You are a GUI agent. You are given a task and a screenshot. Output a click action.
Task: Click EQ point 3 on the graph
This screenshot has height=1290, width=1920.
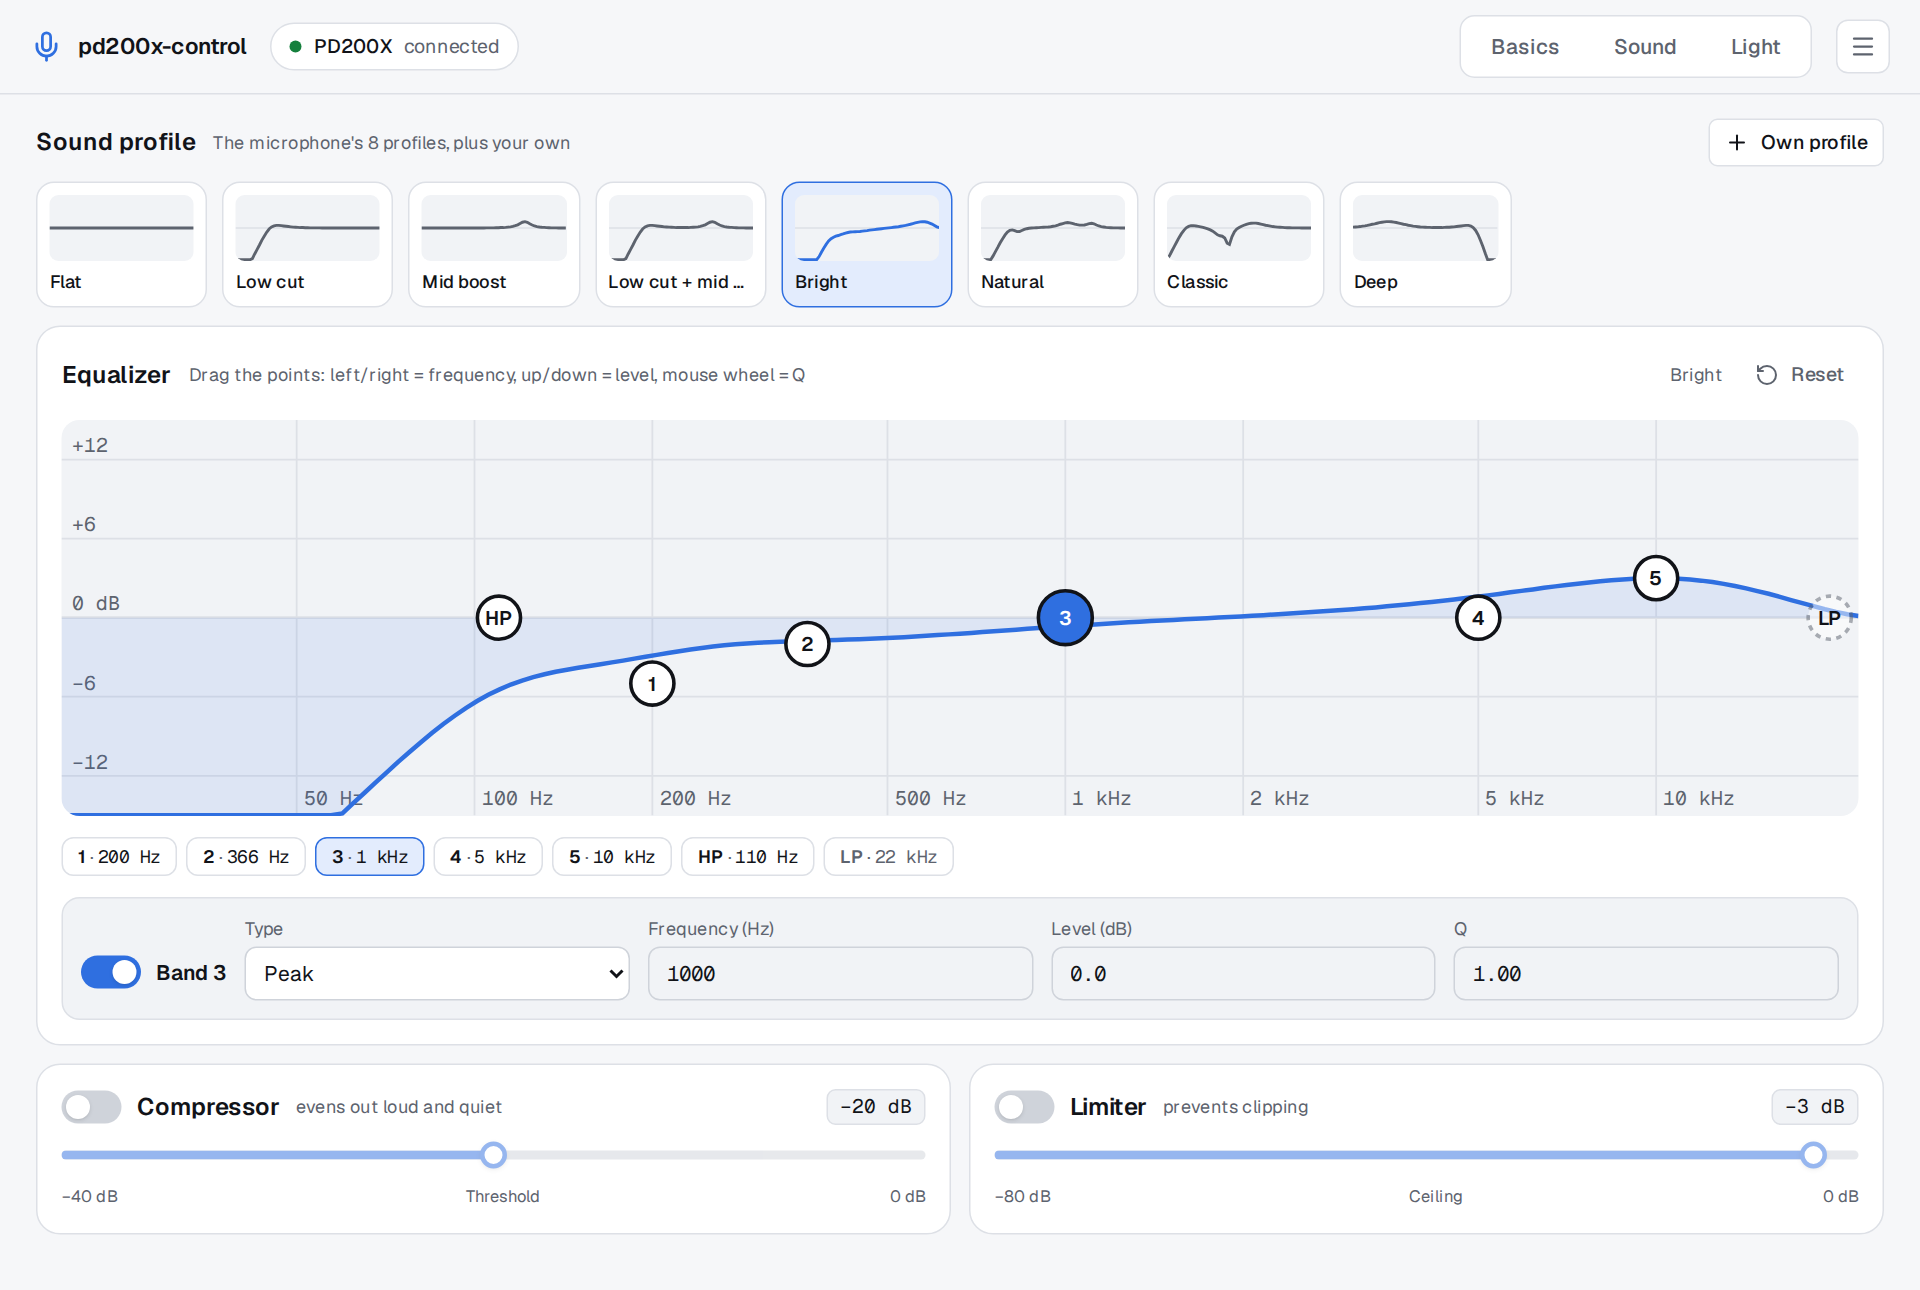(1065, 618)
